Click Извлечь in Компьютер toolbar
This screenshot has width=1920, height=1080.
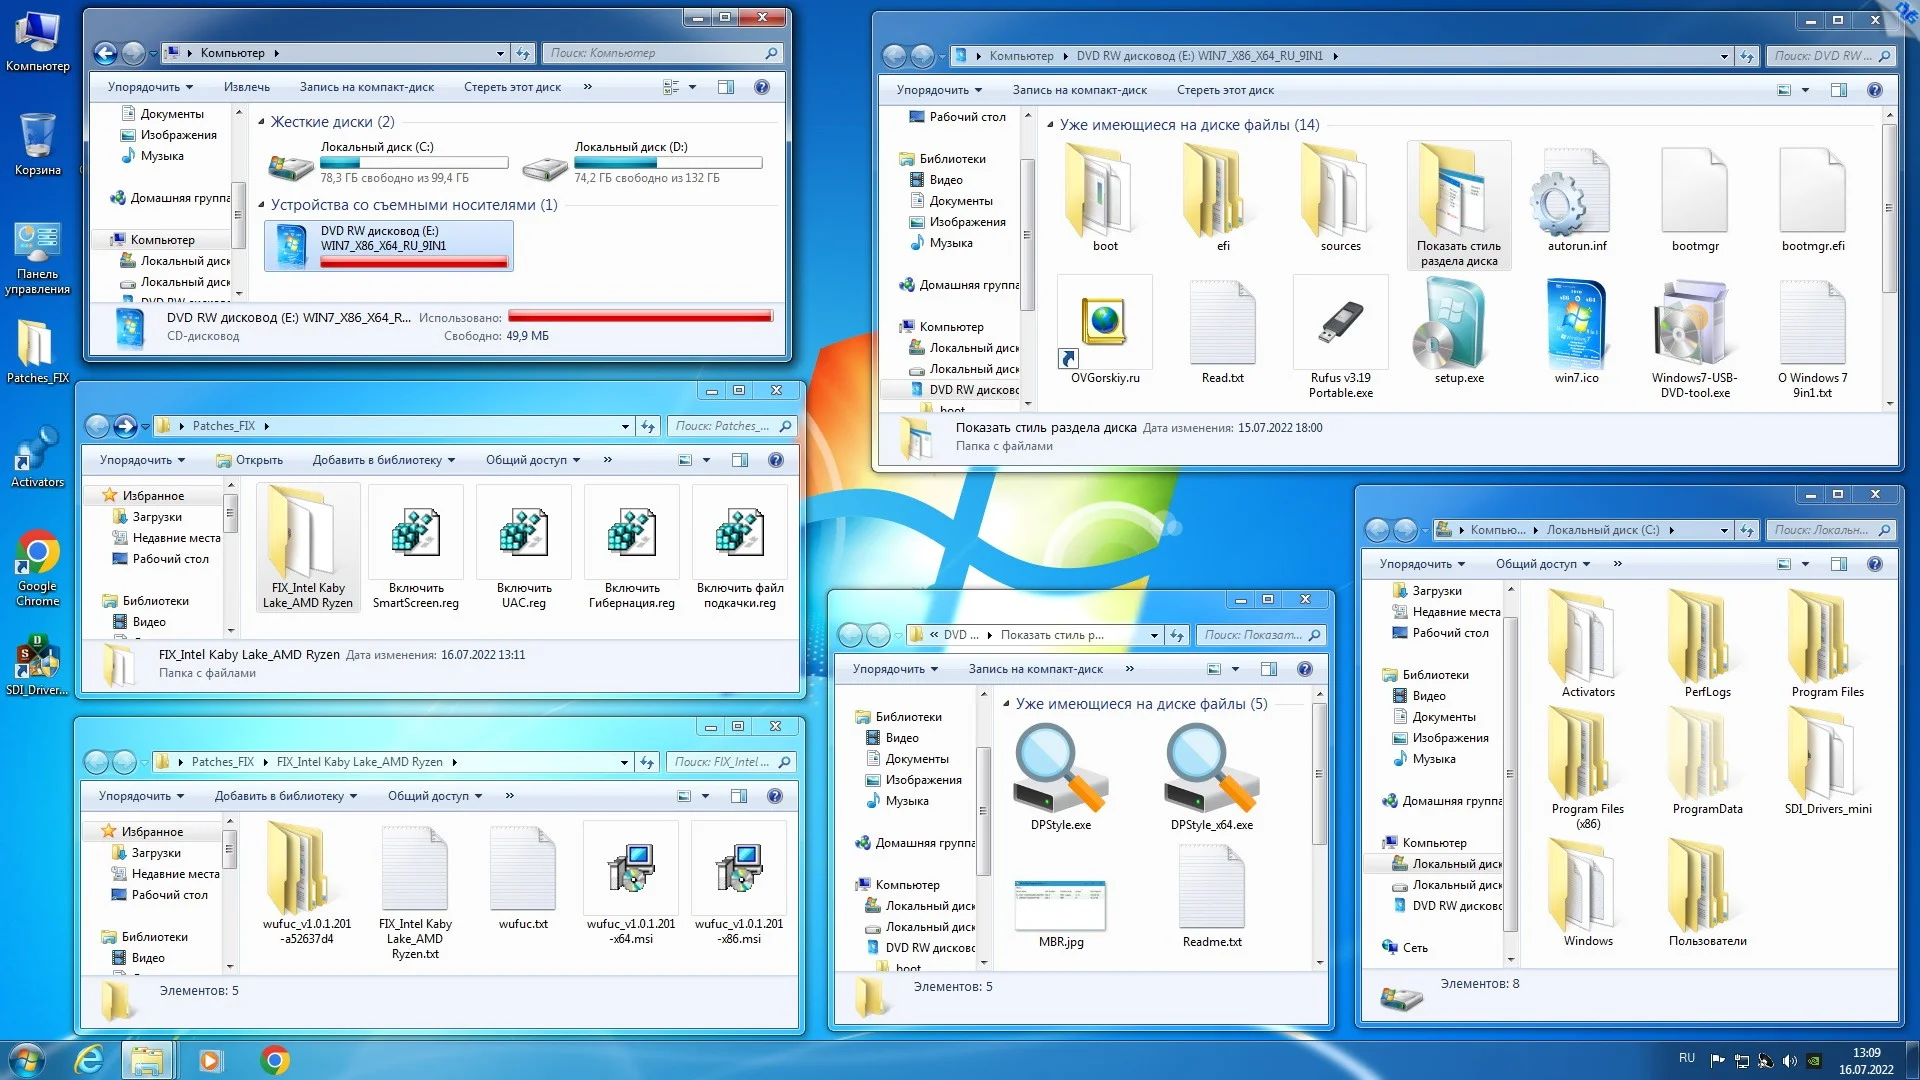coord(246,87)
